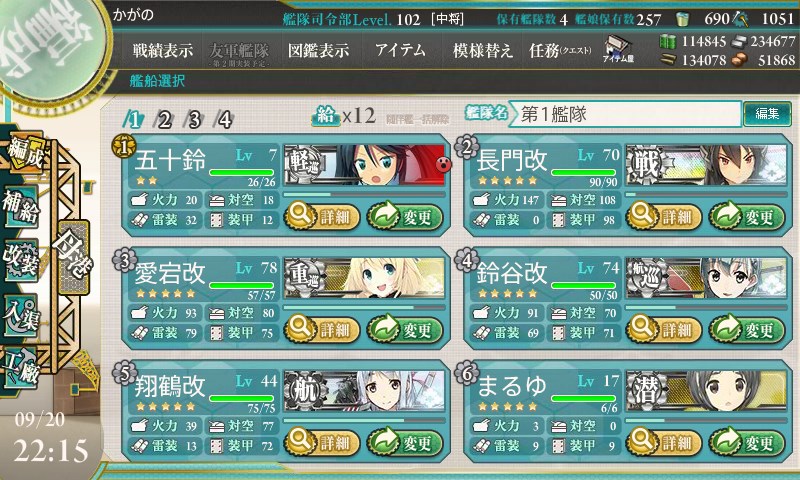The height and width of the screenshot is (480, 800).
Task: Click the 編集 edit fleet name button
Action: tap(767, 114)
